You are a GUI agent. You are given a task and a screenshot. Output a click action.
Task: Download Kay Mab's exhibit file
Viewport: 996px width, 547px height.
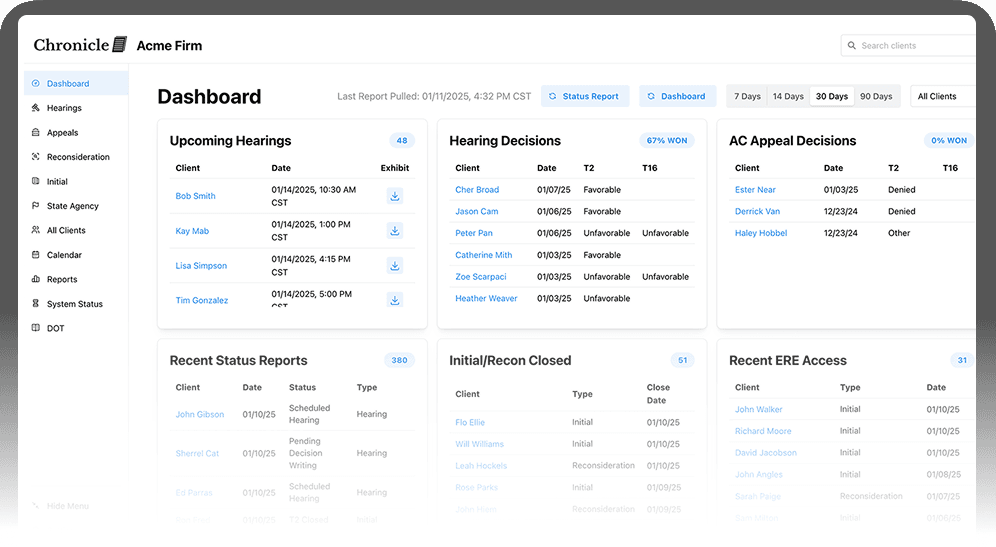tap(394, 231)
